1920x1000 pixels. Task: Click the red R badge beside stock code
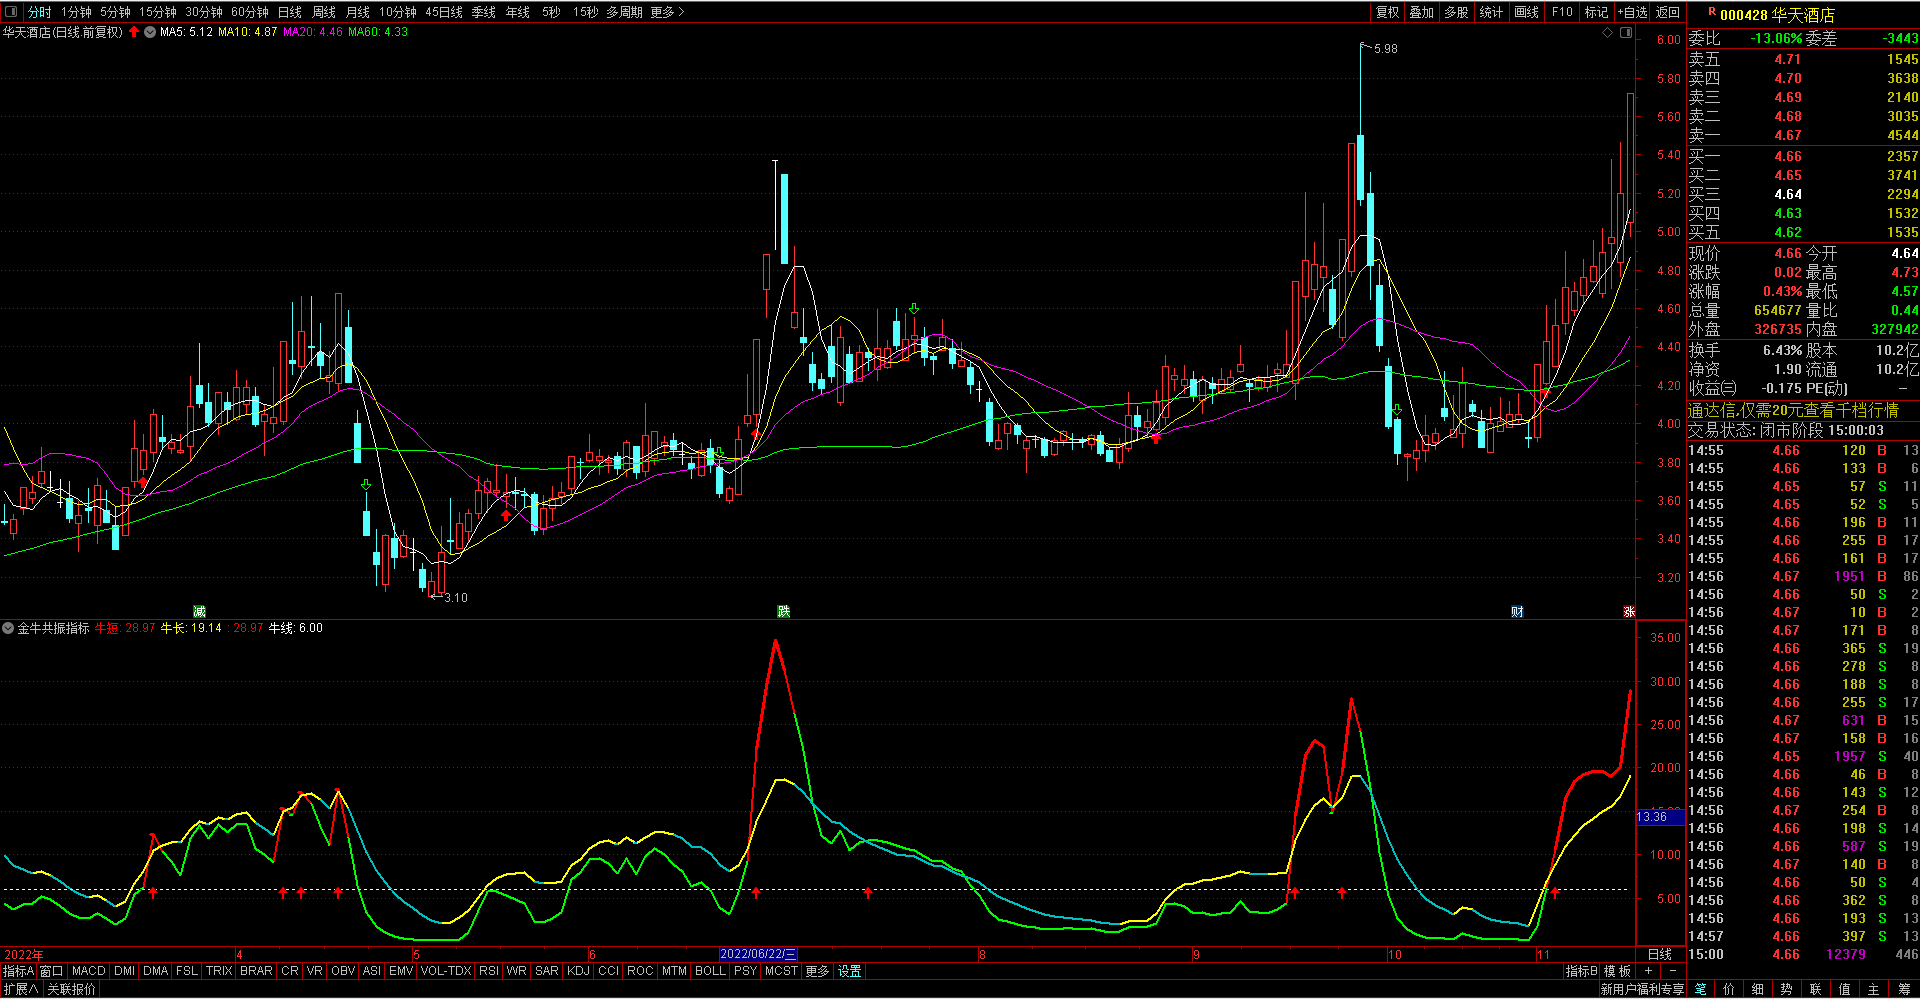tap(1712, 12)
